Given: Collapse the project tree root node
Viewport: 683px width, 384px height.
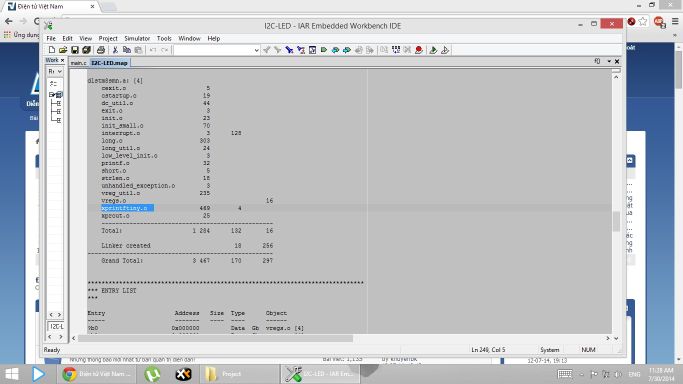Looking at the screenshot, I should (x=51, y=94).
